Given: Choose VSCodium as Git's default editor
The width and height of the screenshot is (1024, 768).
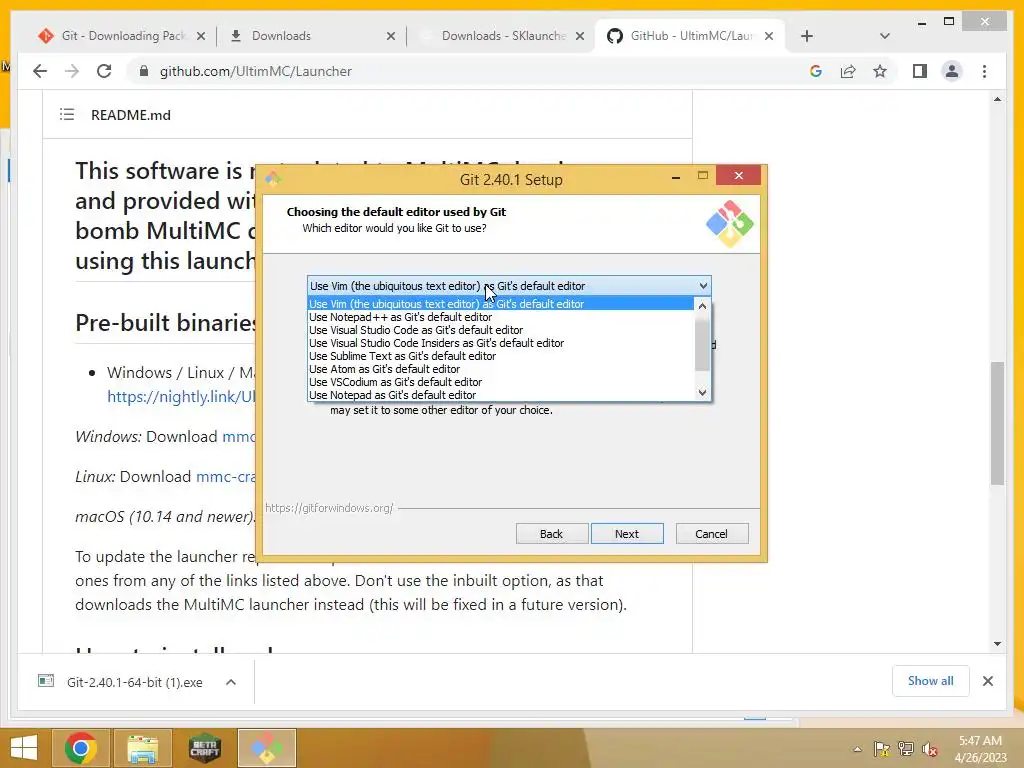Looking at the screenshot, I should (500, 382).
